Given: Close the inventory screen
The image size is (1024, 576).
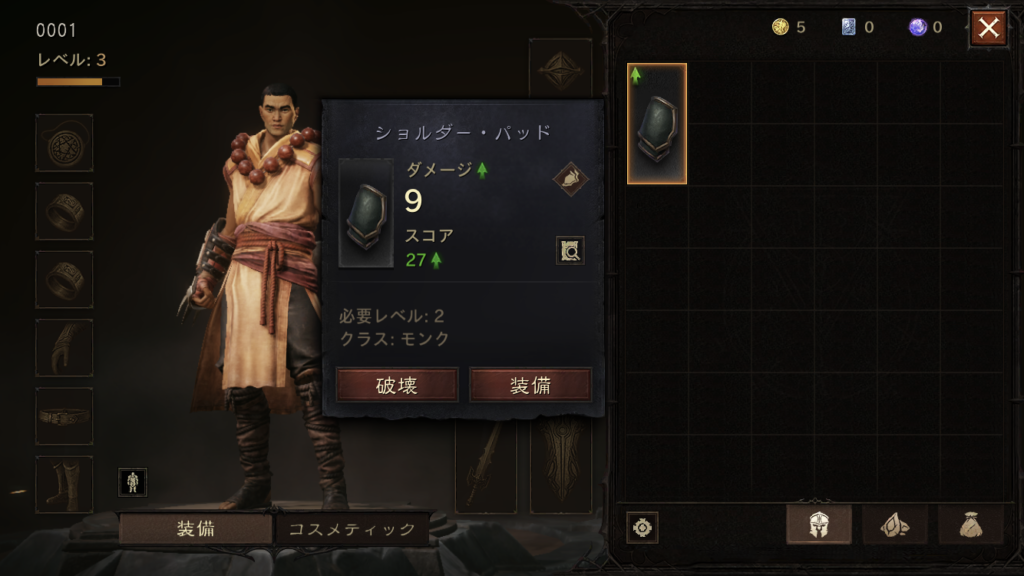Looking at the screenshot, I should [x=988, y=28].
